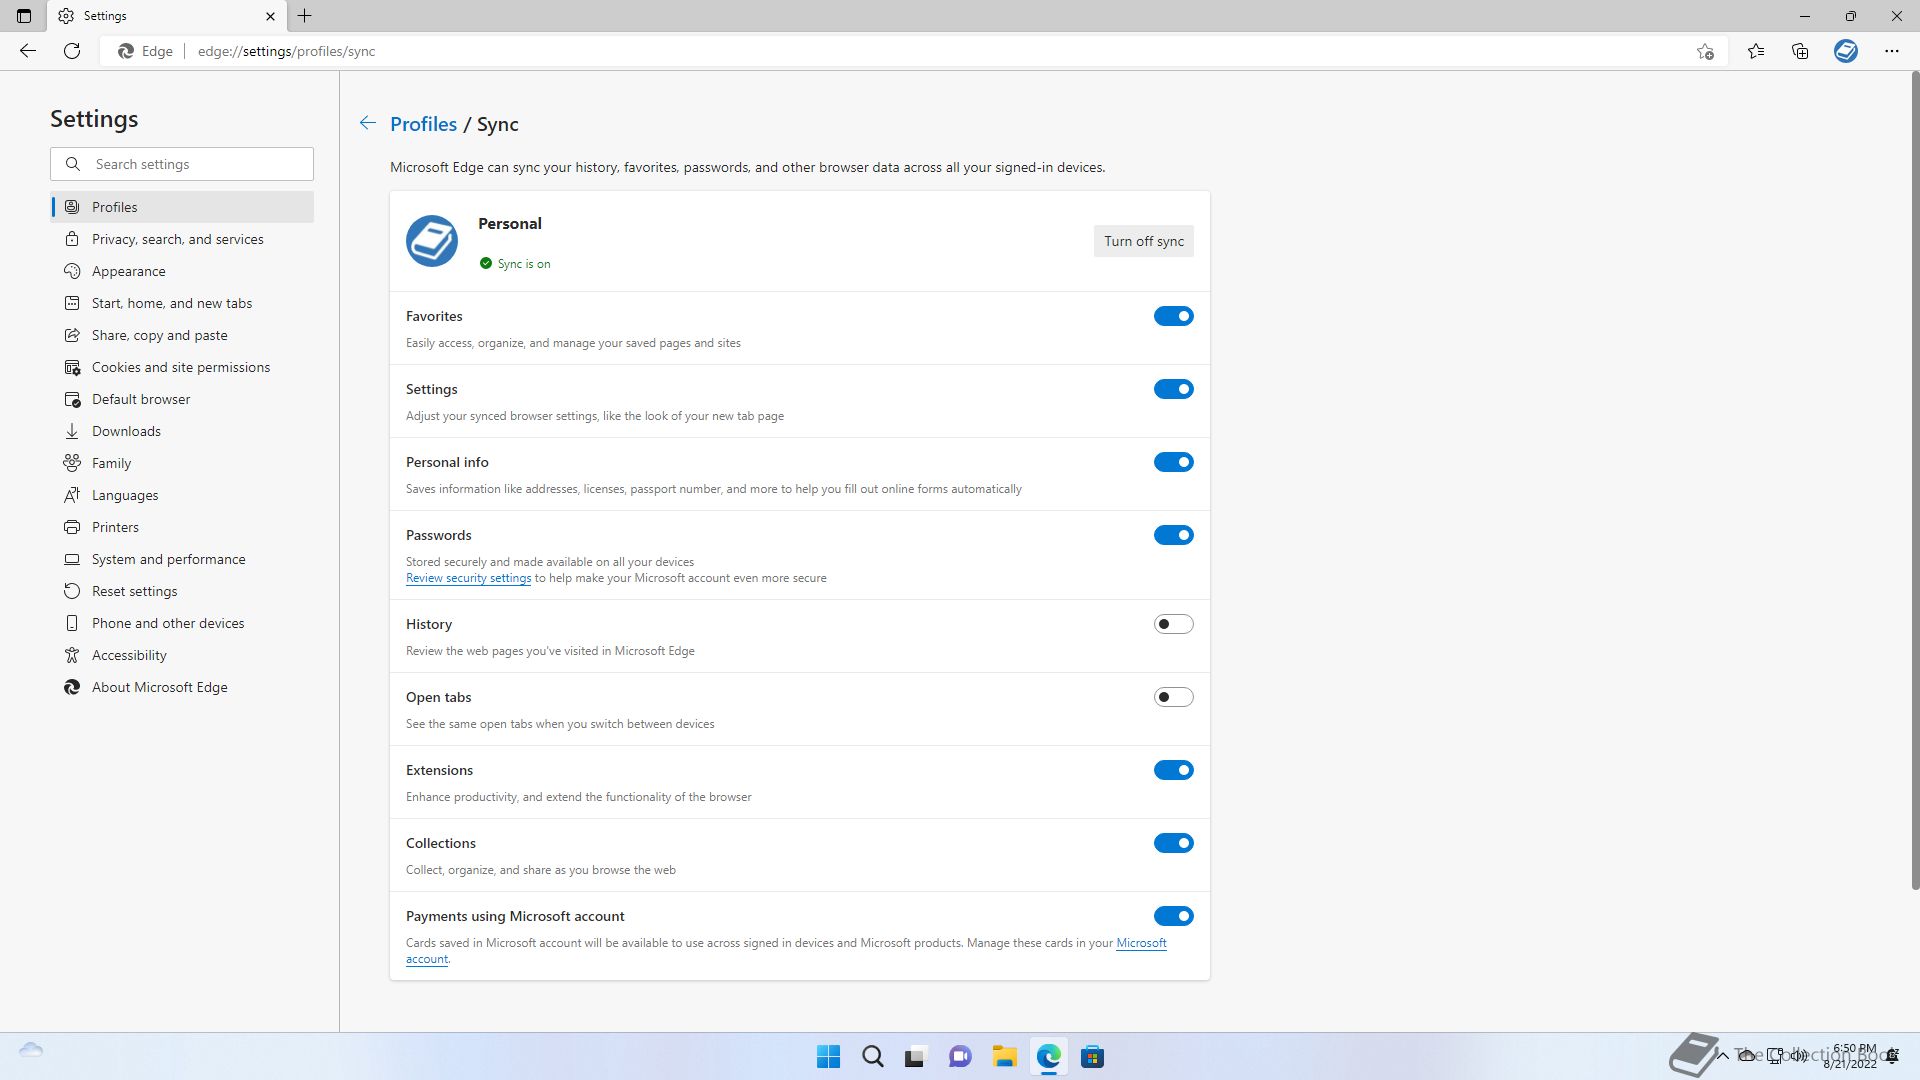Disable Personal info sync toggle

point(1174,462)
